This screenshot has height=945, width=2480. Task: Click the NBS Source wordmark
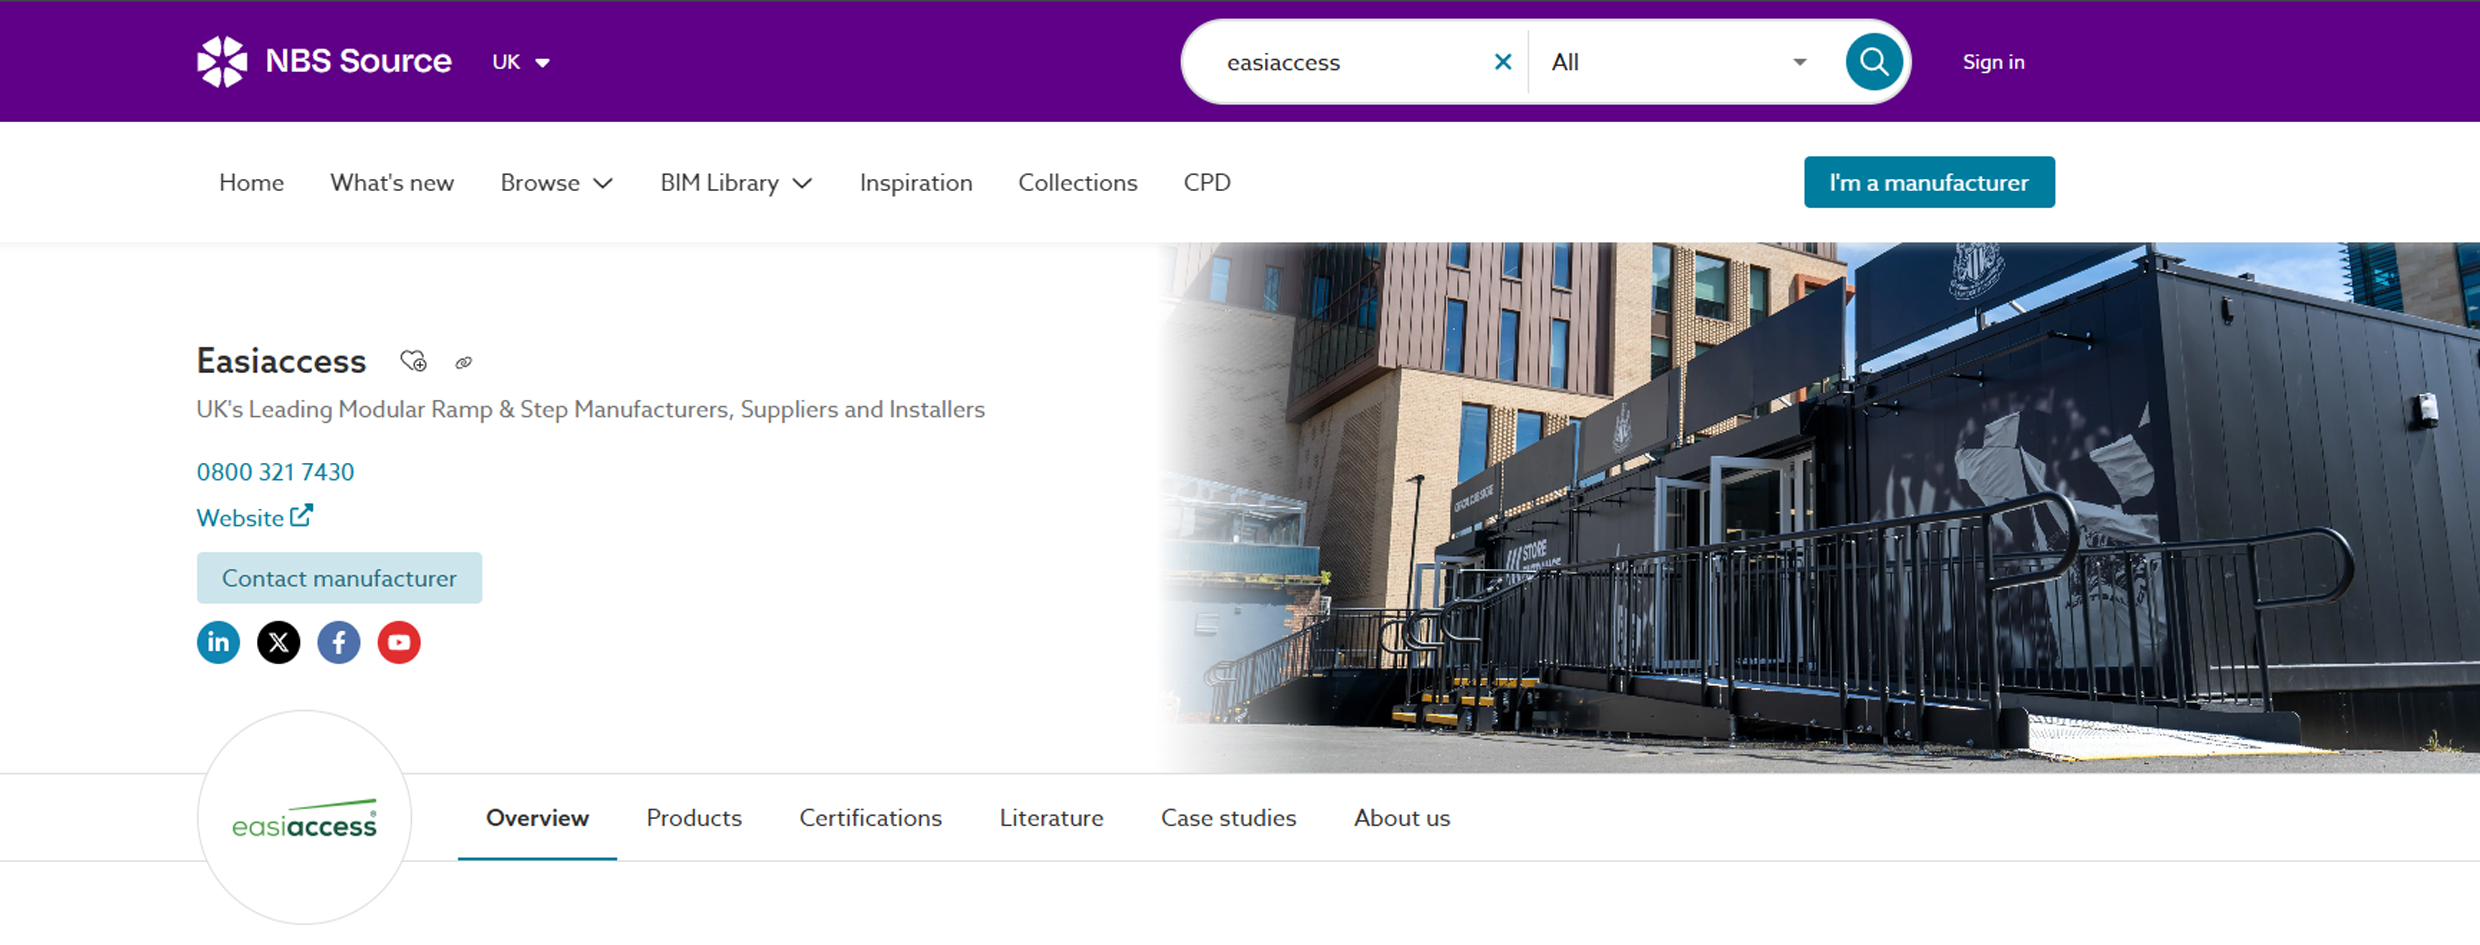358,61
